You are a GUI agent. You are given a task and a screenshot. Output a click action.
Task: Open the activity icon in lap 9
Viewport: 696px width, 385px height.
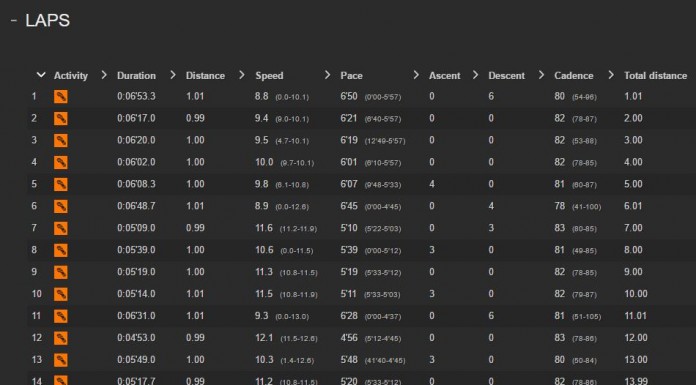tap(61, 272)
